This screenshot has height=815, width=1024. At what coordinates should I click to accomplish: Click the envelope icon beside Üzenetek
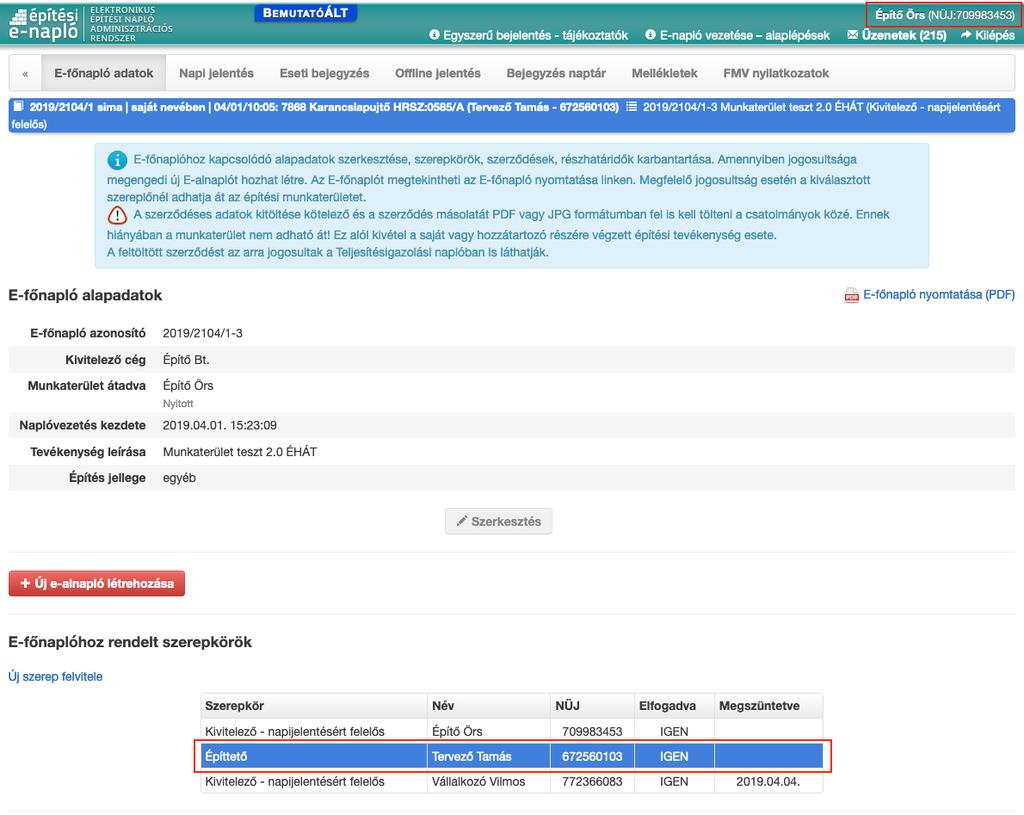tap(853, 35)
